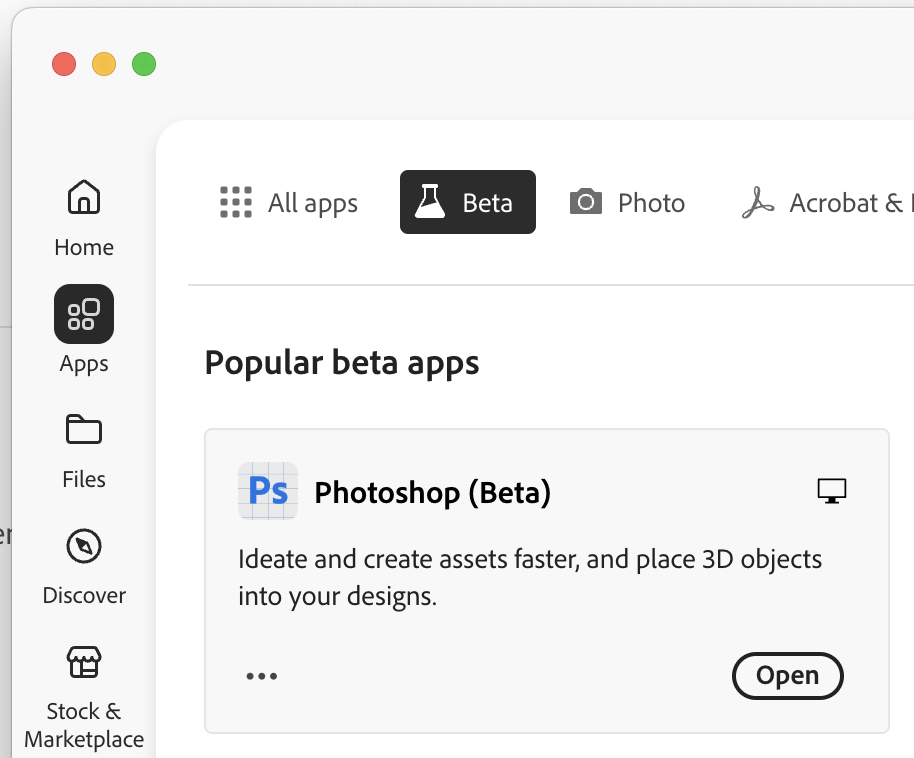Click the yellow minimize traffic light
The image size is (914, 758).
coord(104,63)
